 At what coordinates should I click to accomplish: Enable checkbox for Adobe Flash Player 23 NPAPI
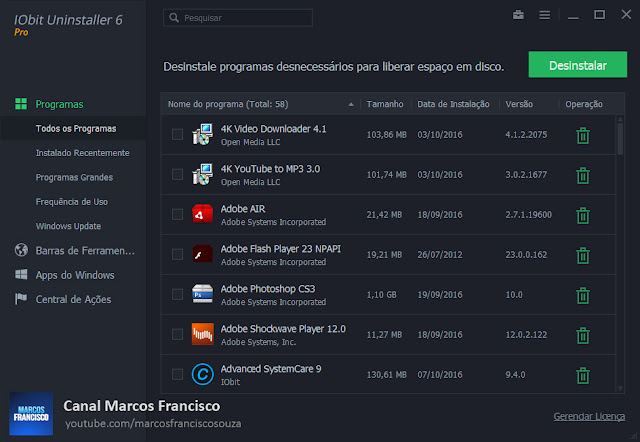(x=177, y=254)
